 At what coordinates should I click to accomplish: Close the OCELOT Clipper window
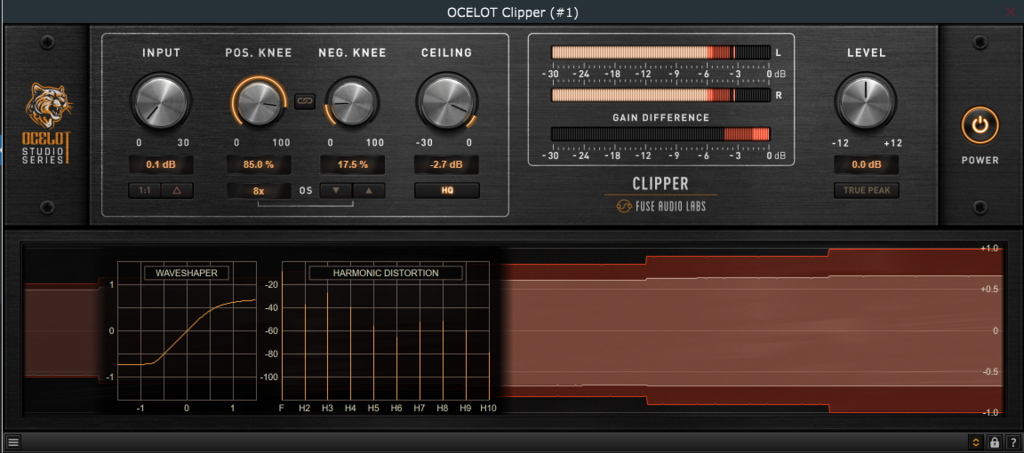pos(1011,12)
